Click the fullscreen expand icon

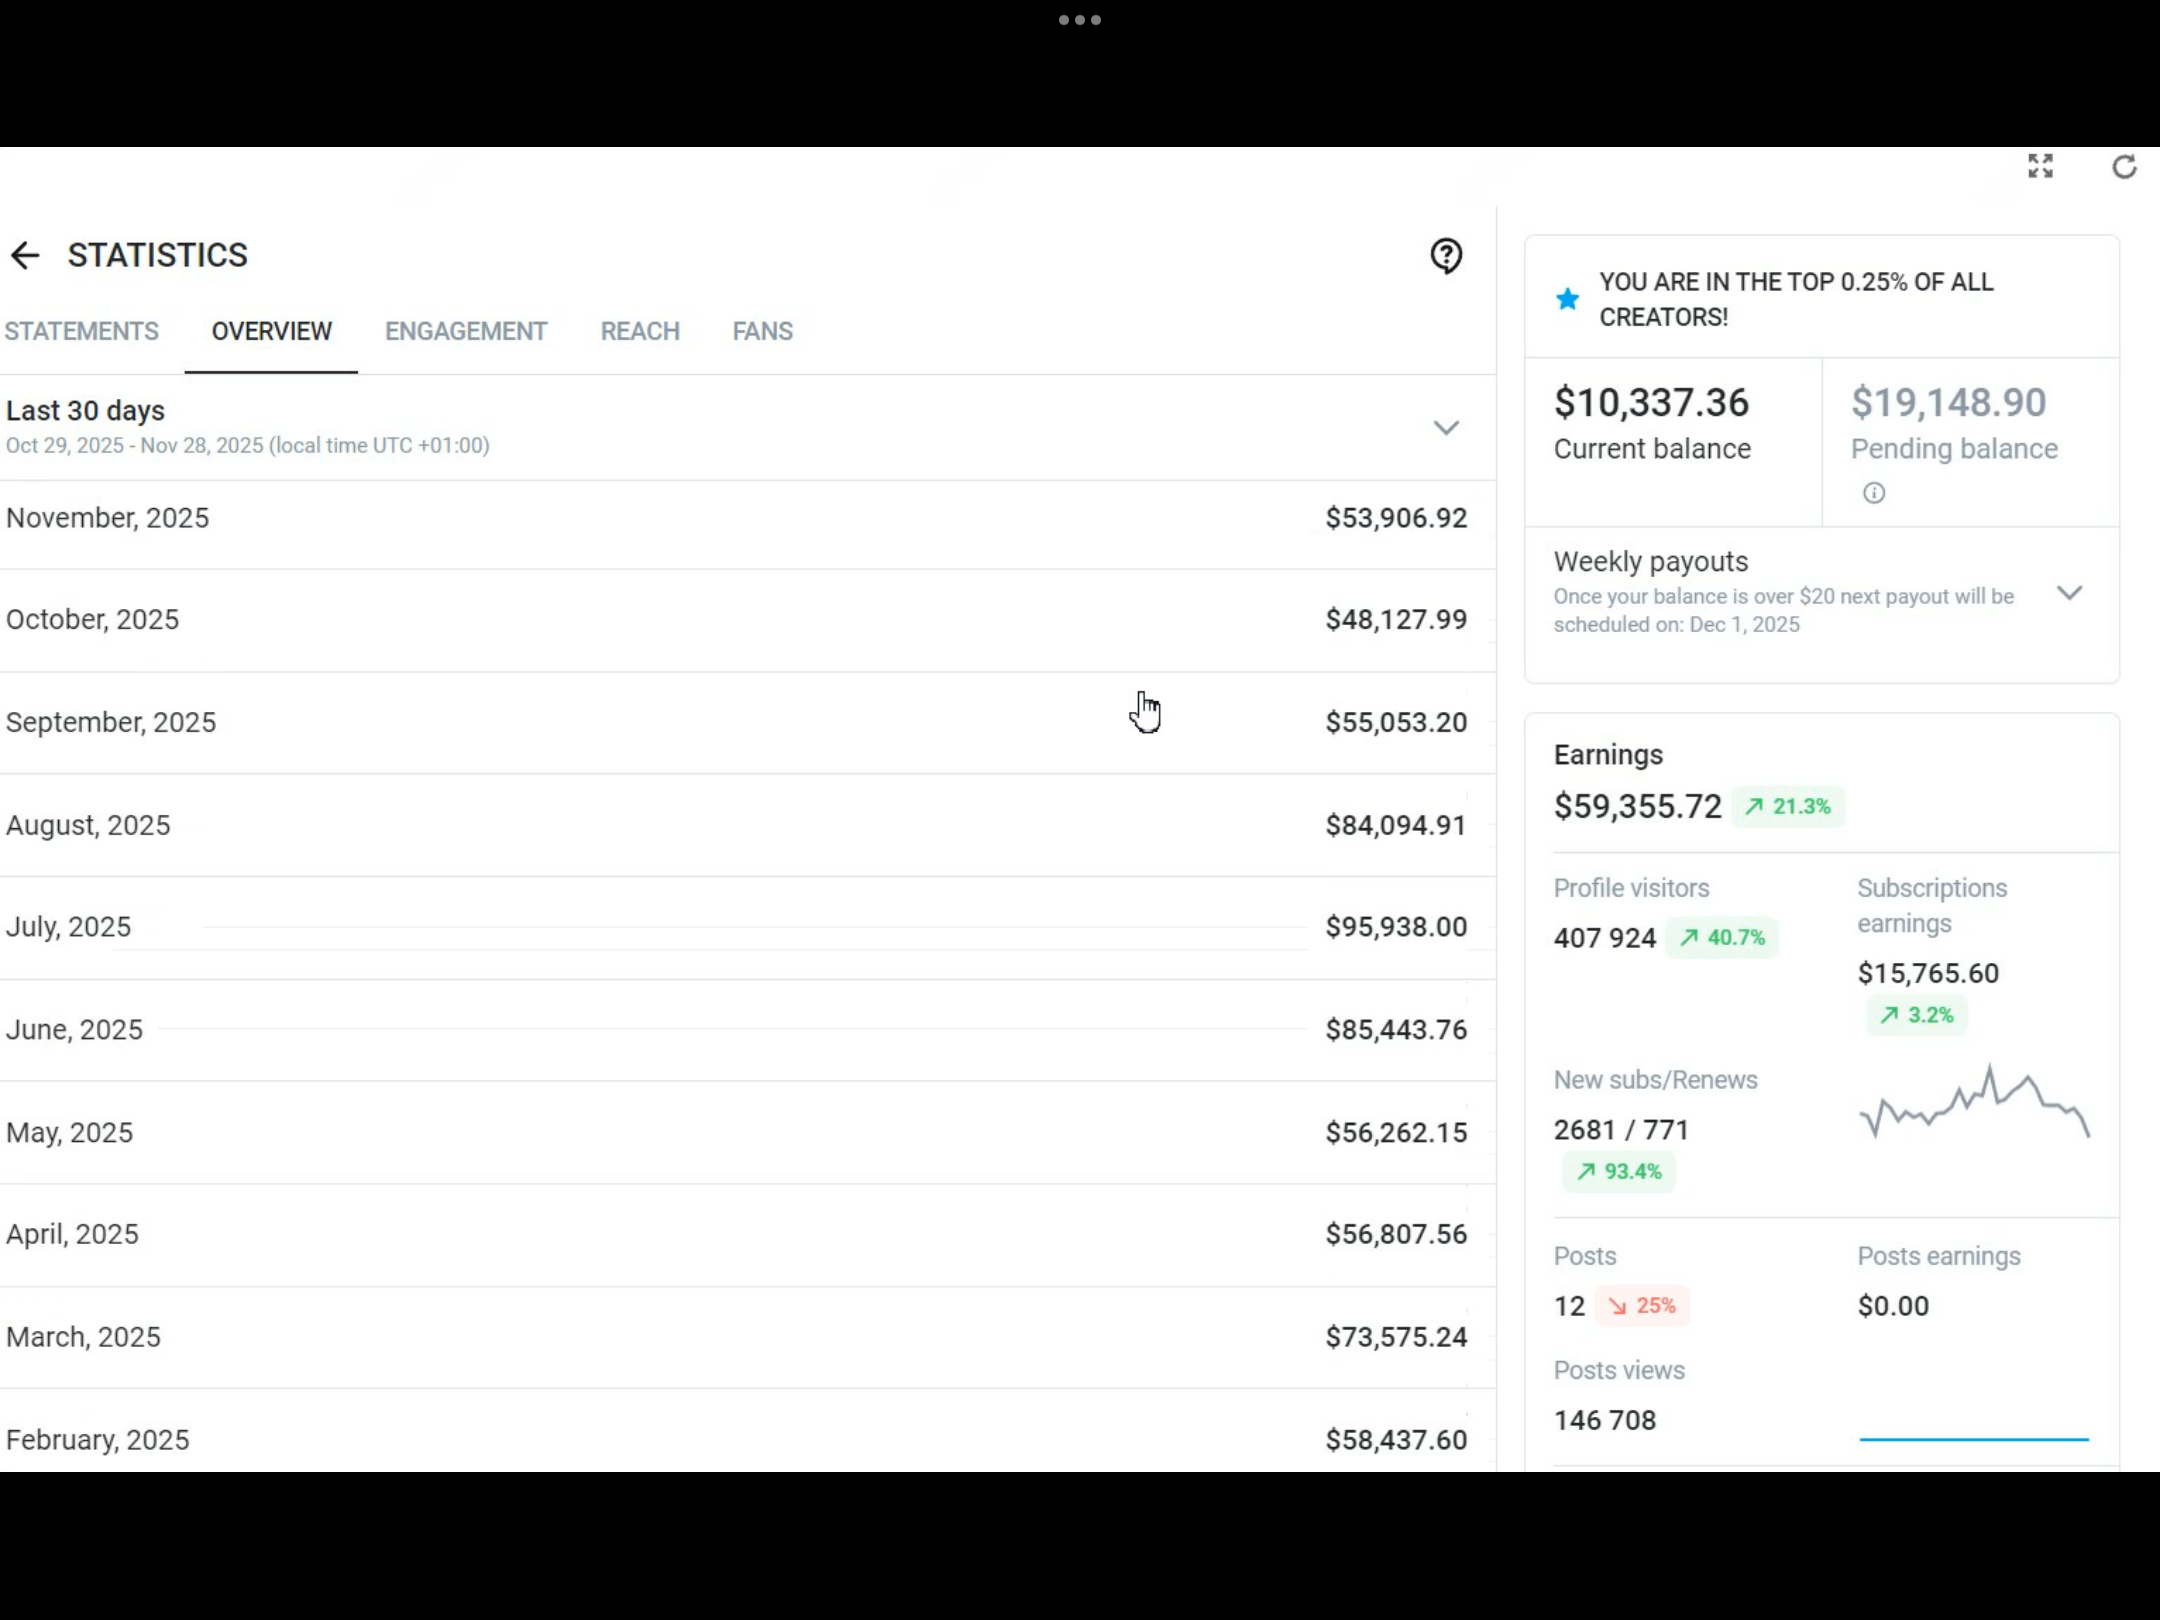pos(2040,166)
